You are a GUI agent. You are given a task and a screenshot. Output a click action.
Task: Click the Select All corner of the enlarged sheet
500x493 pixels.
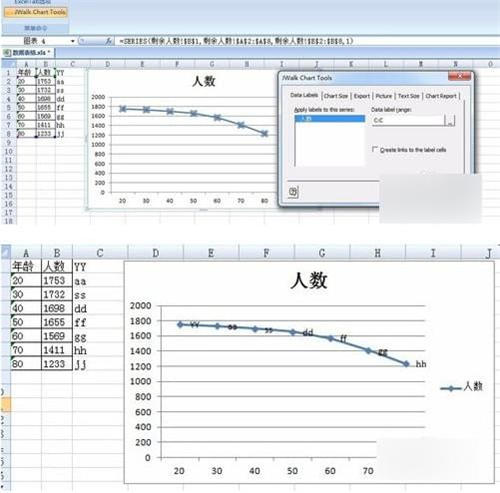6,252
